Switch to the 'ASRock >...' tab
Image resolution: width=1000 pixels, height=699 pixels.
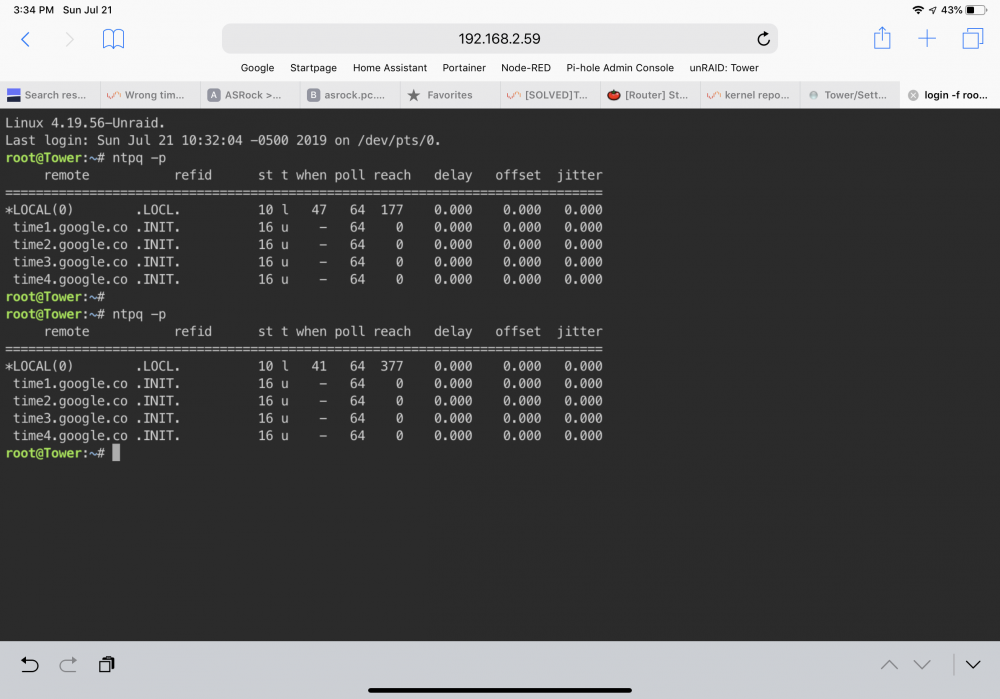[250, 95]
